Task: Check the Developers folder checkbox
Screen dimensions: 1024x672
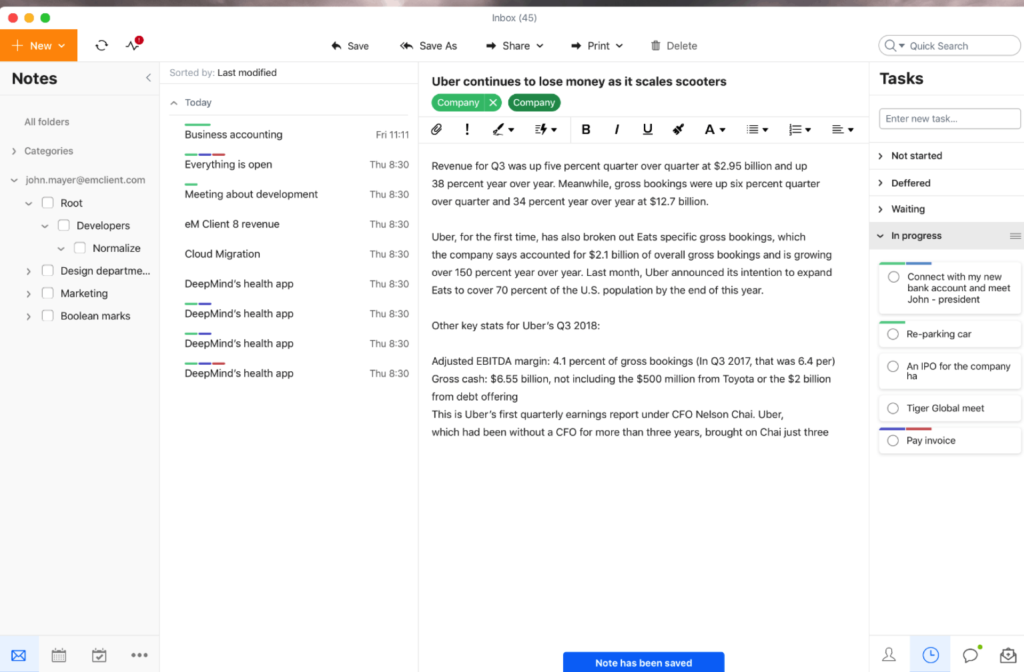Action: coord(63,225)
